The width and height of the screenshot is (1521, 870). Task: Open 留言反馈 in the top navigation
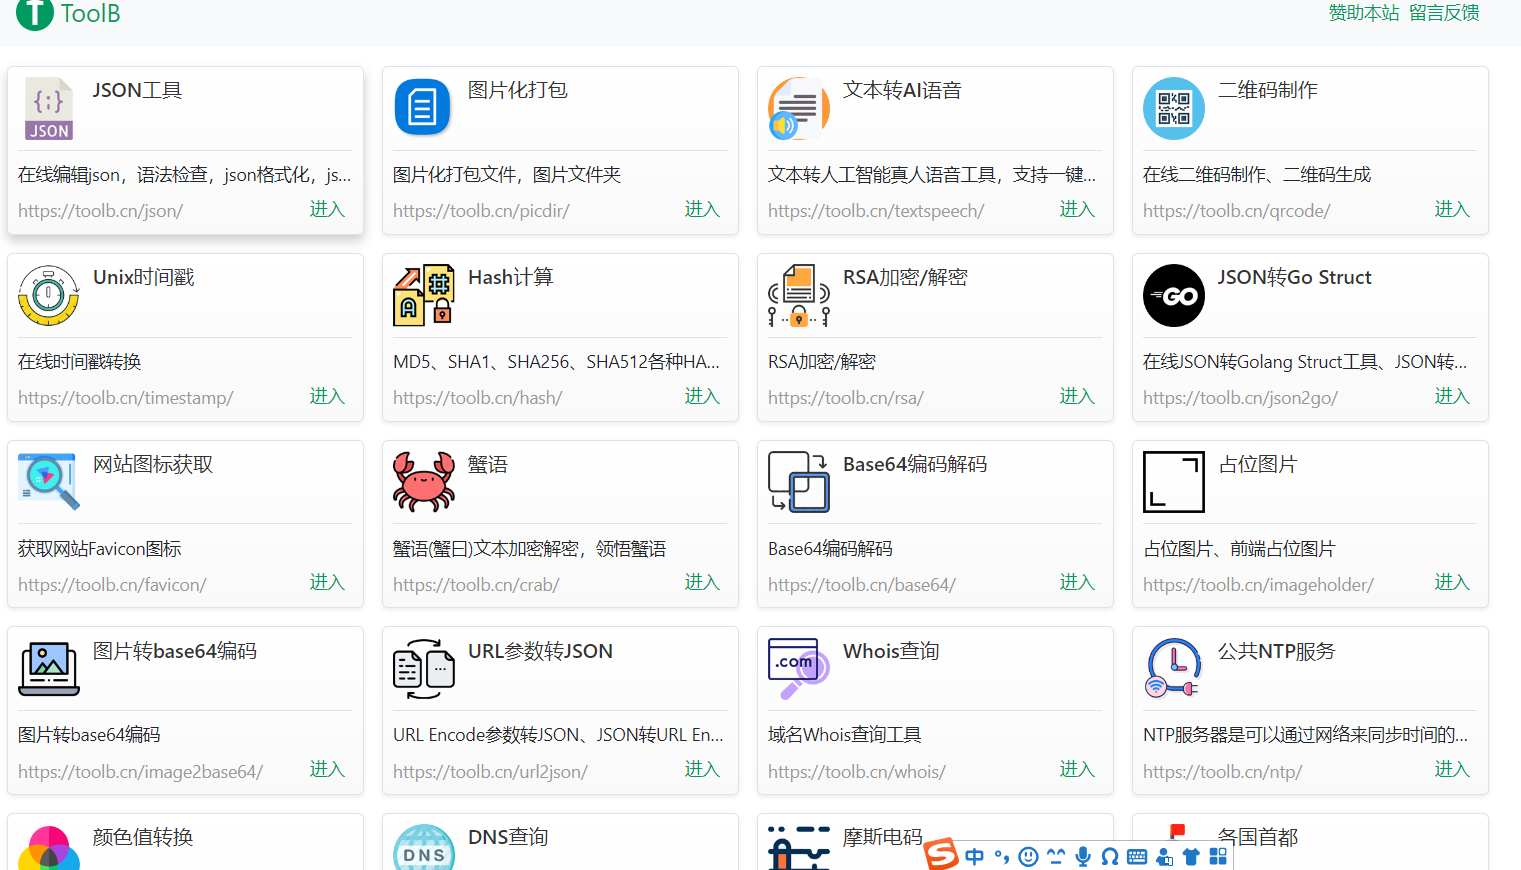(1444, 13)
